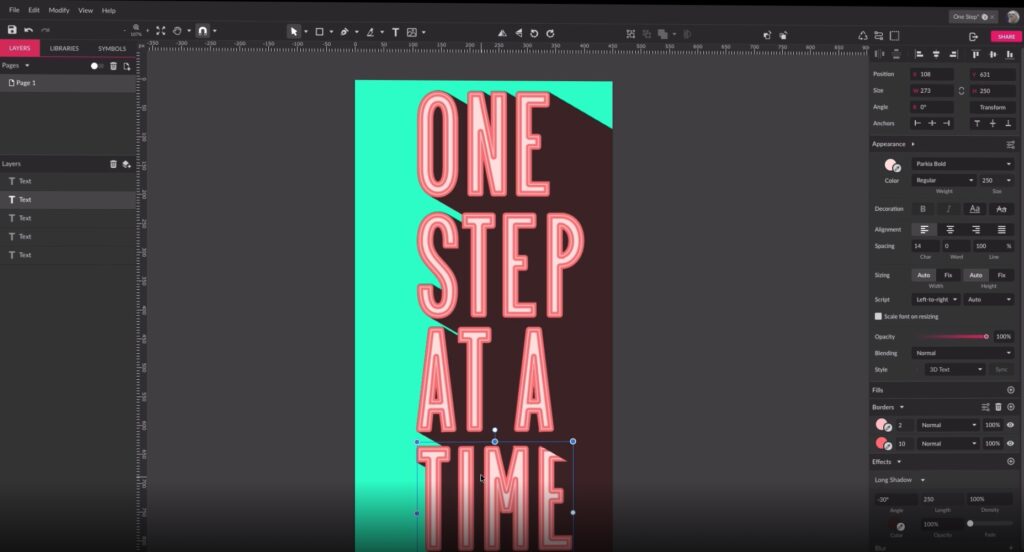
Task: Open the 3D Text style dropdown
Action: point(955,370)
